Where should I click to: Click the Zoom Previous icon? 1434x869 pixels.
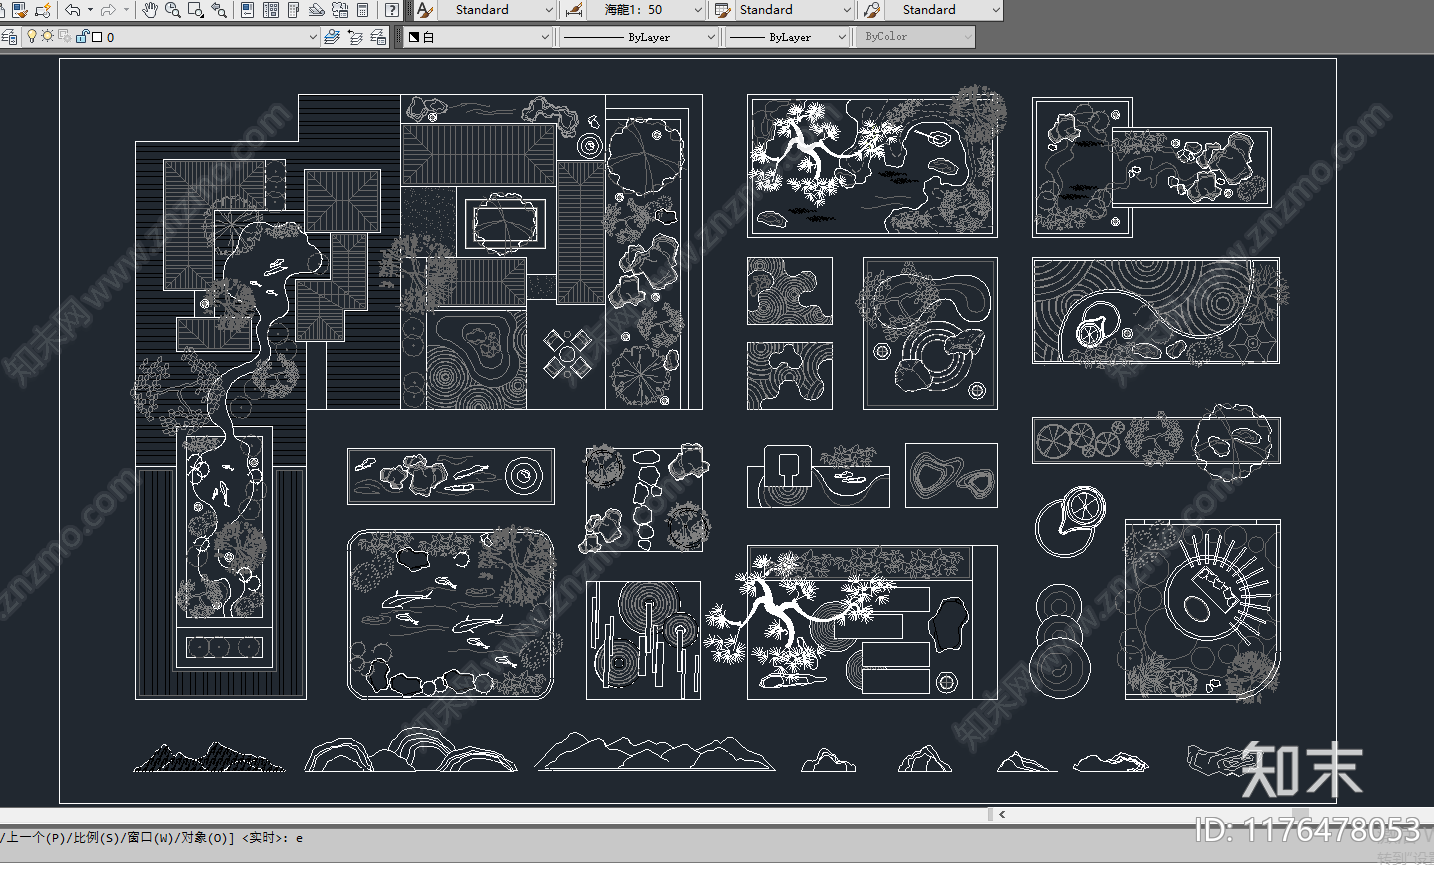click(x=219, y=10)
